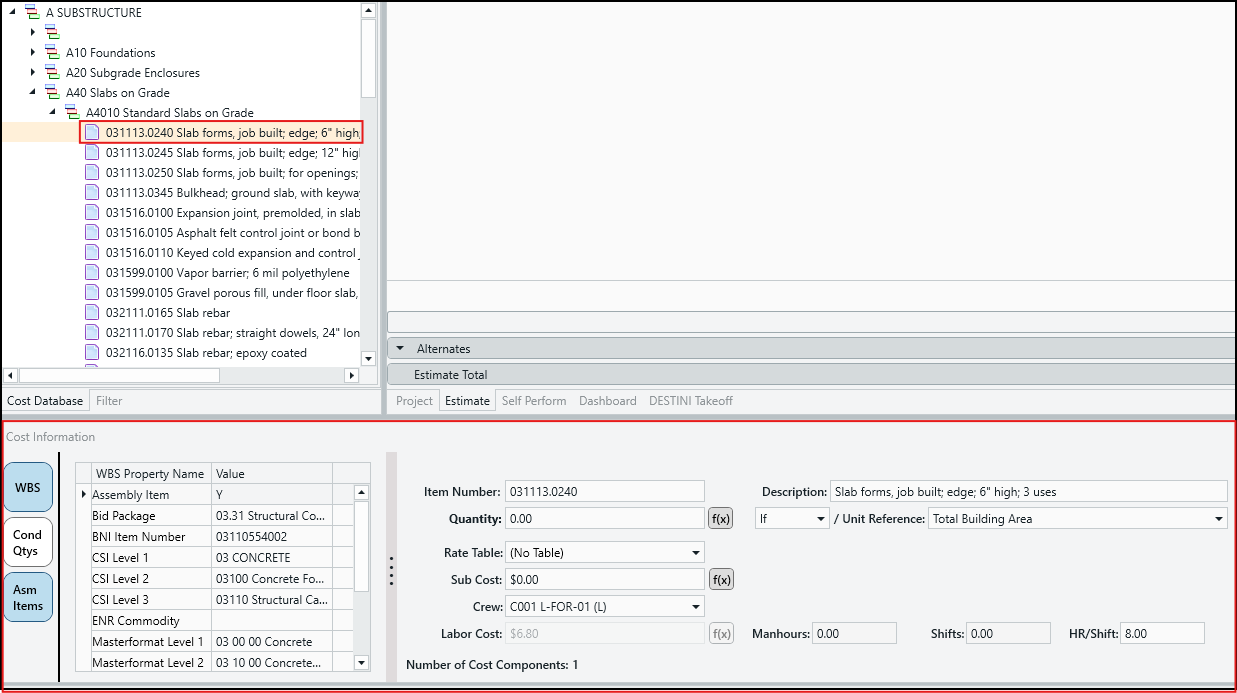
Task: Click the Cond Qtys side button
Action: pyautogui.click(x=28, y=542)
